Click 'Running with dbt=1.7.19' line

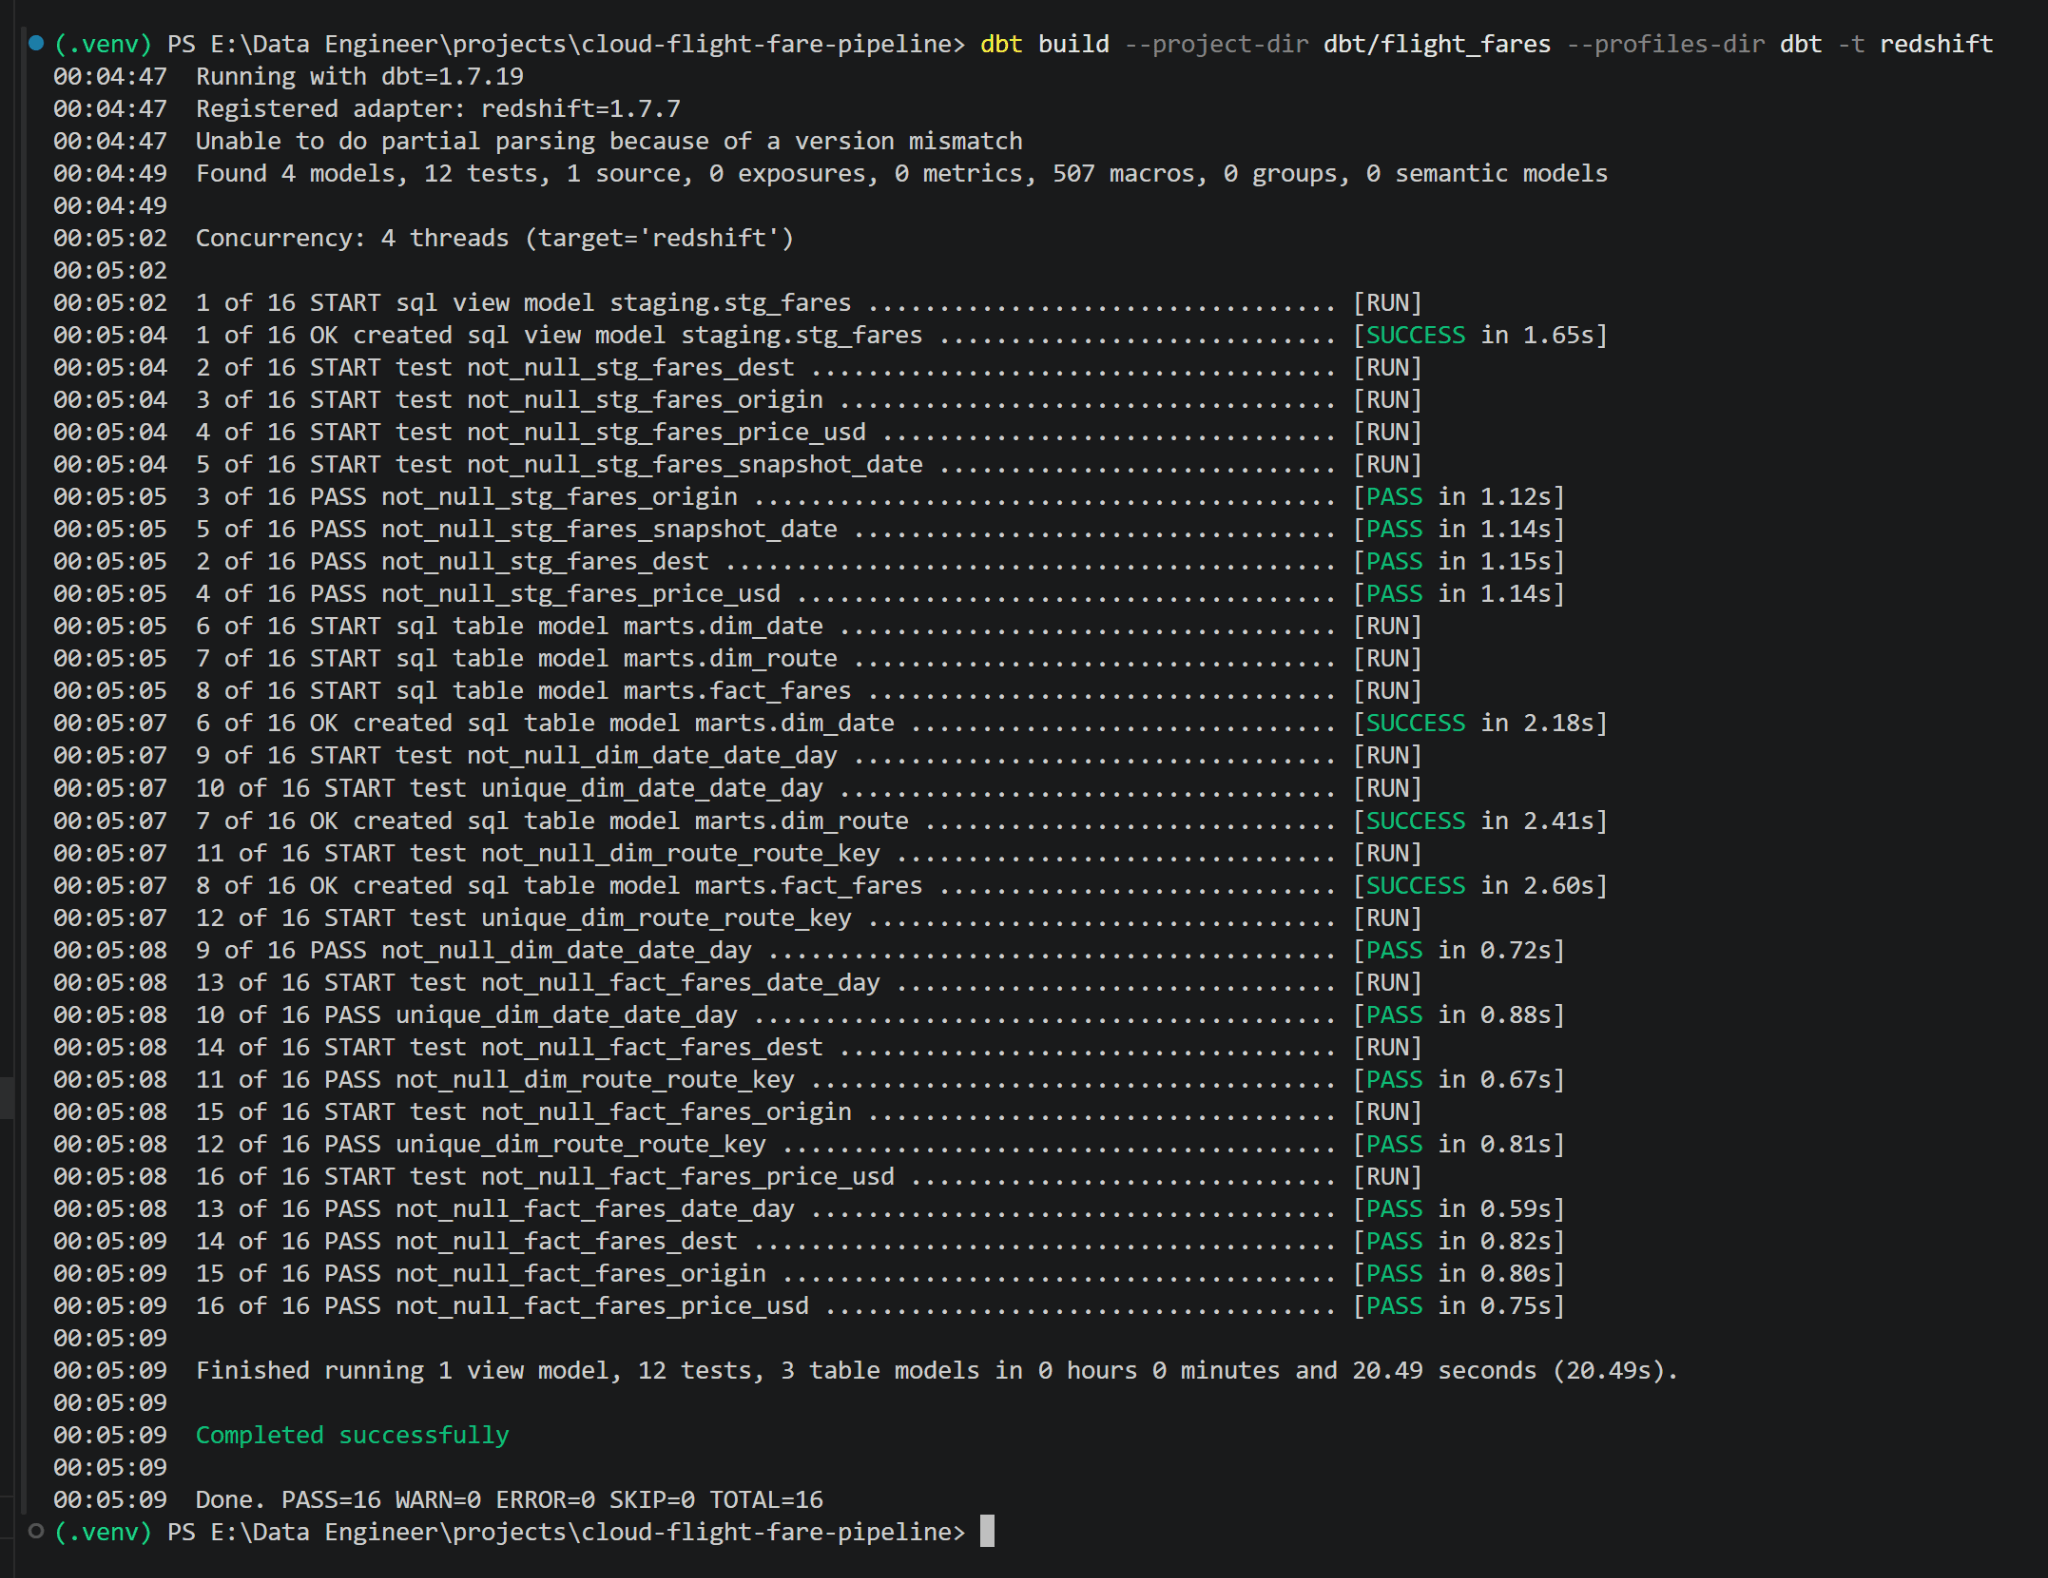360,76
